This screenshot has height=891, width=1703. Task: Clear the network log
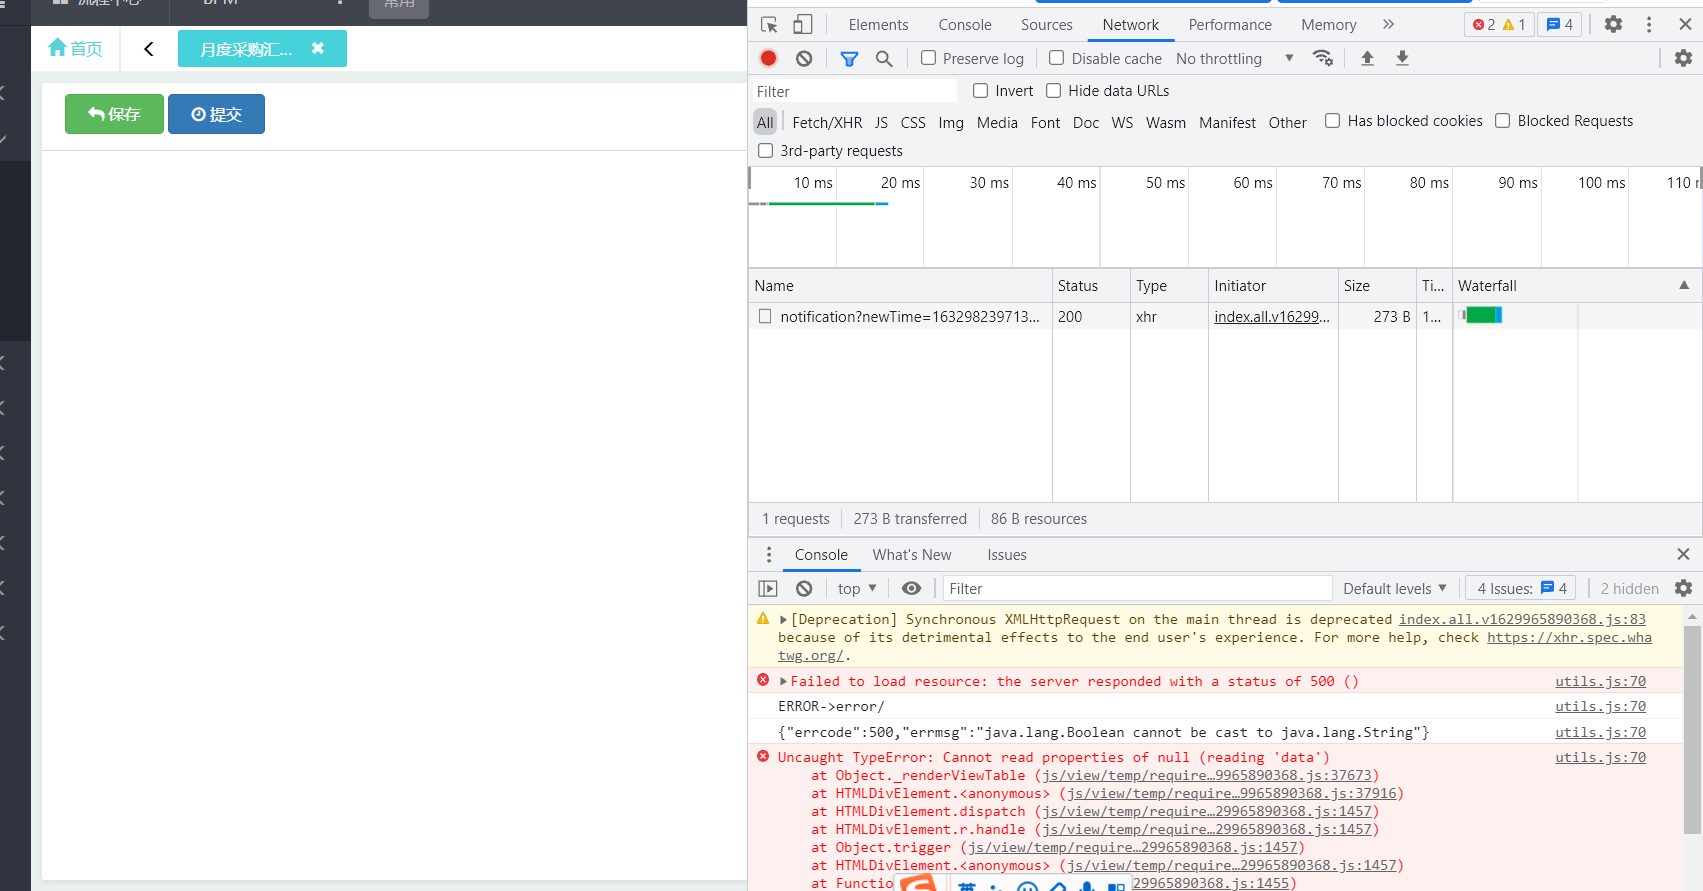point(804,58)
